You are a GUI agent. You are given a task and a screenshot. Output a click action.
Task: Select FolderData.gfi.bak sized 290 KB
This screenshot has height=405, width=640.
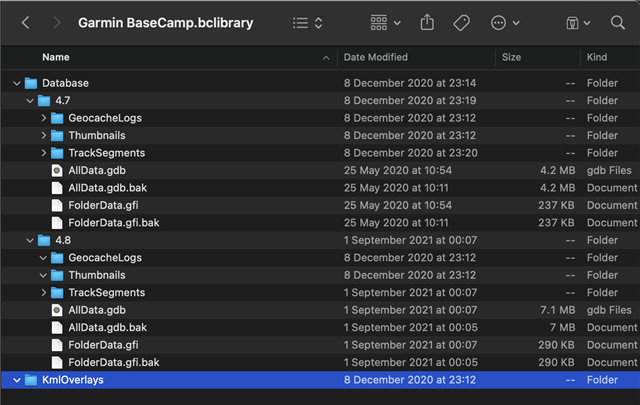click(x=320, y=363)
